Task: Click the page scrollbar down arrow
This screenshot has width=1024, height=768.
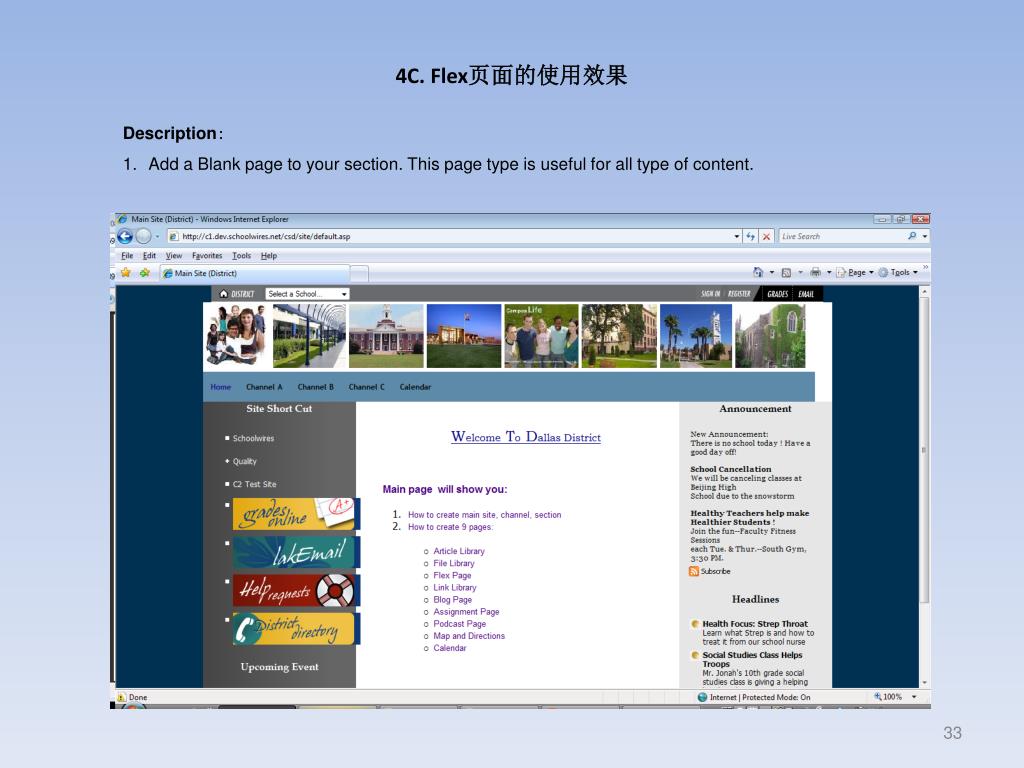Action: pos(924,682)
